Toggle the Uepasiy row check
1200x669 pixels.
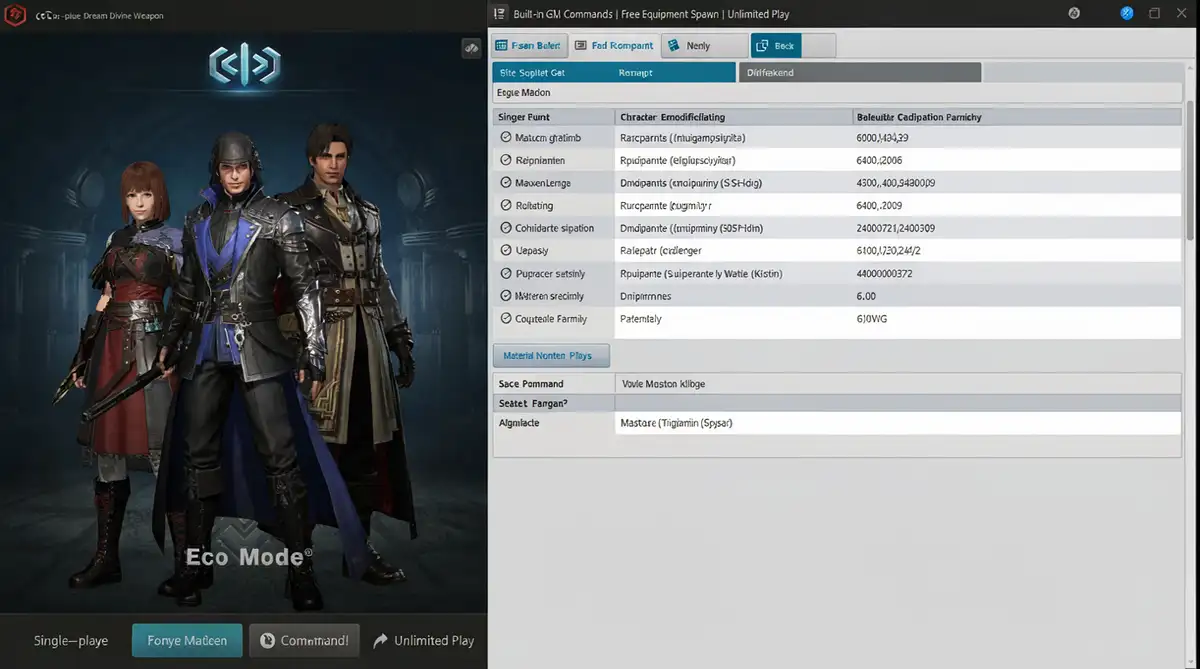coord(505,250)
